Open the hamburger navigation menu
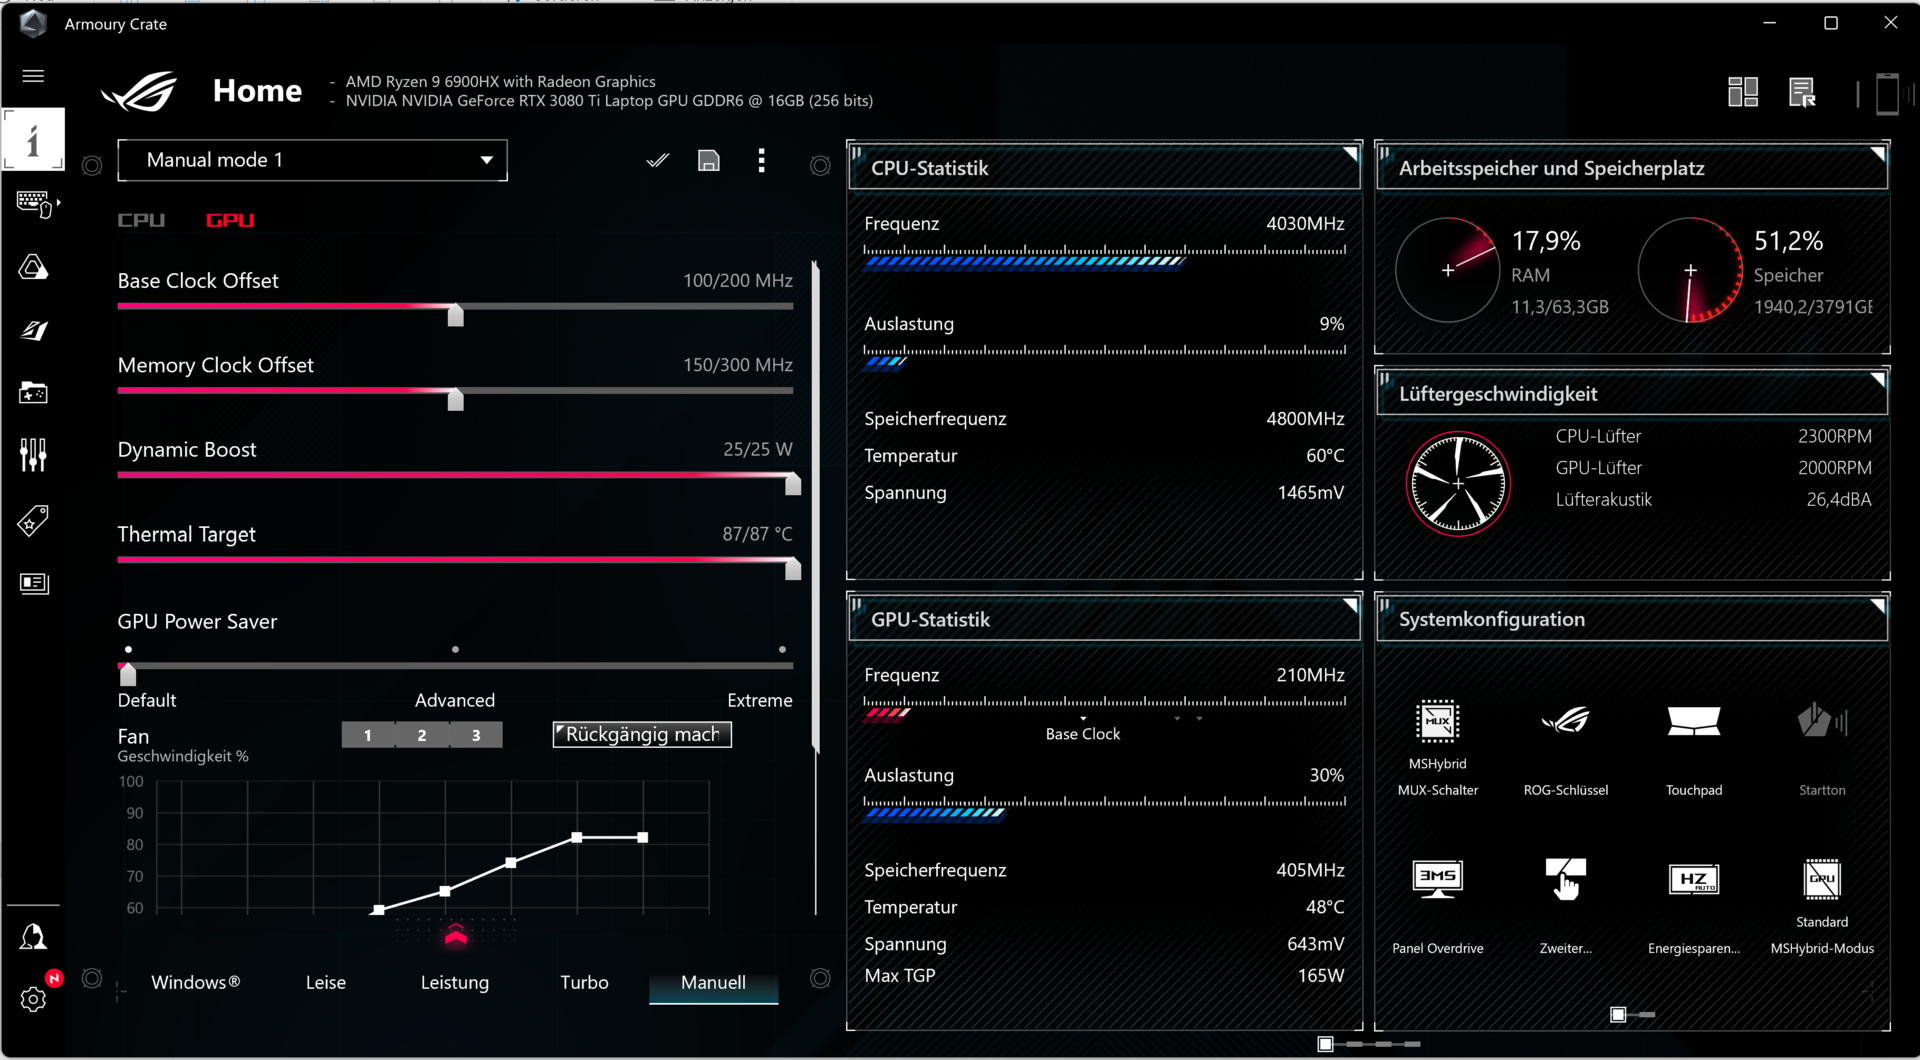The image size is (1920, 1060). tap(33, 76)
